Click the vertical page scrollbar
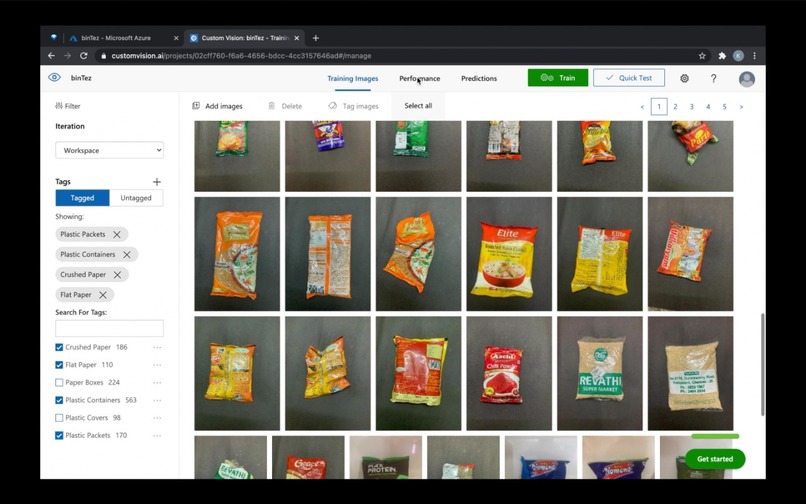Image resolution: width=806 pixels, height=504 pixels. coord(762,364)
